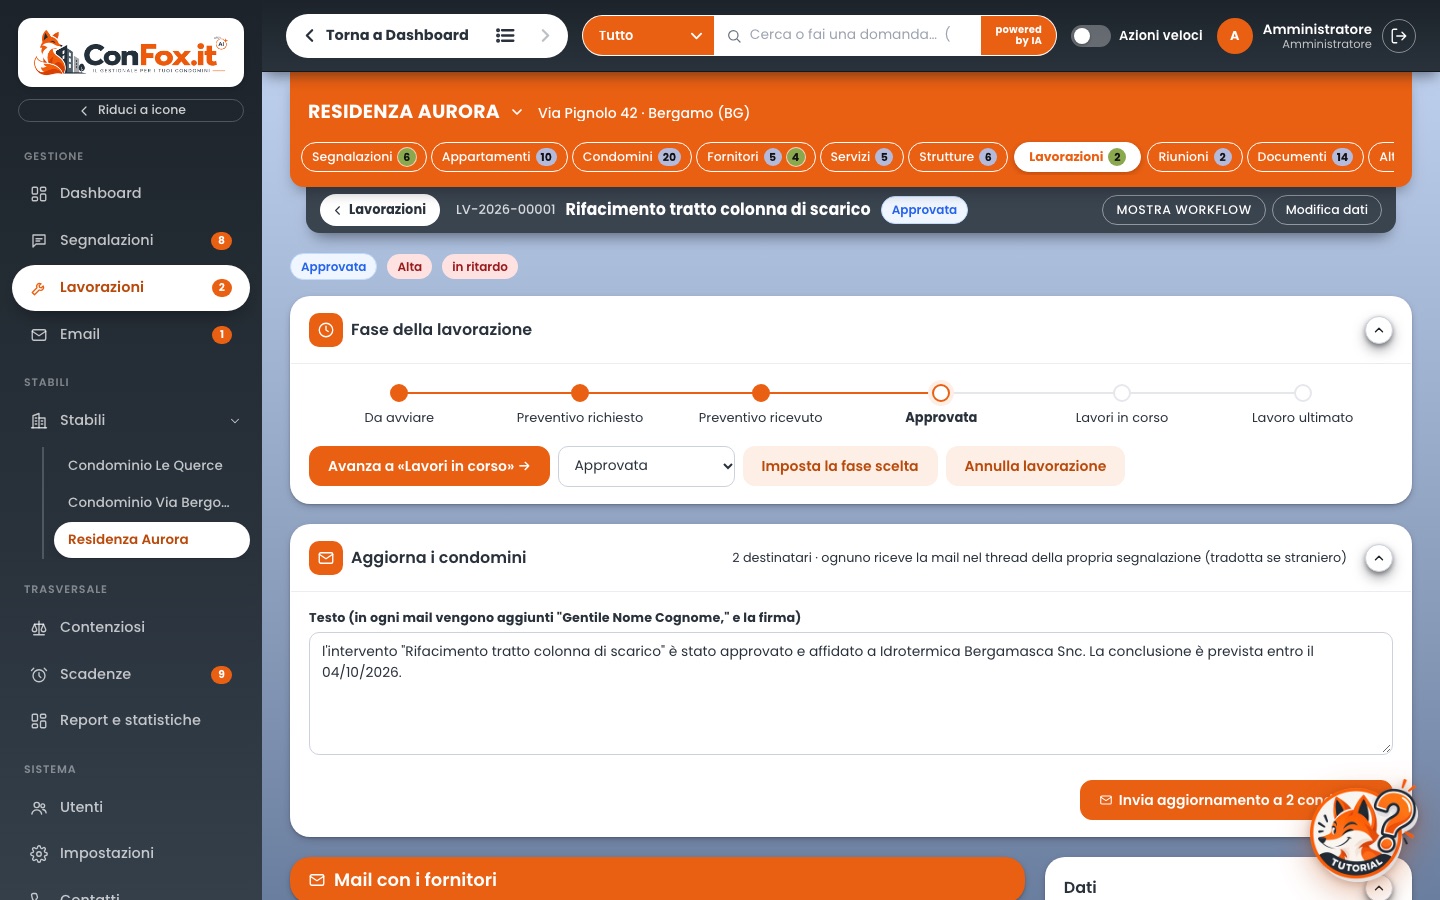Select the Lavori in corso phase dot
1440x900 pixels.
(1122, 393)
